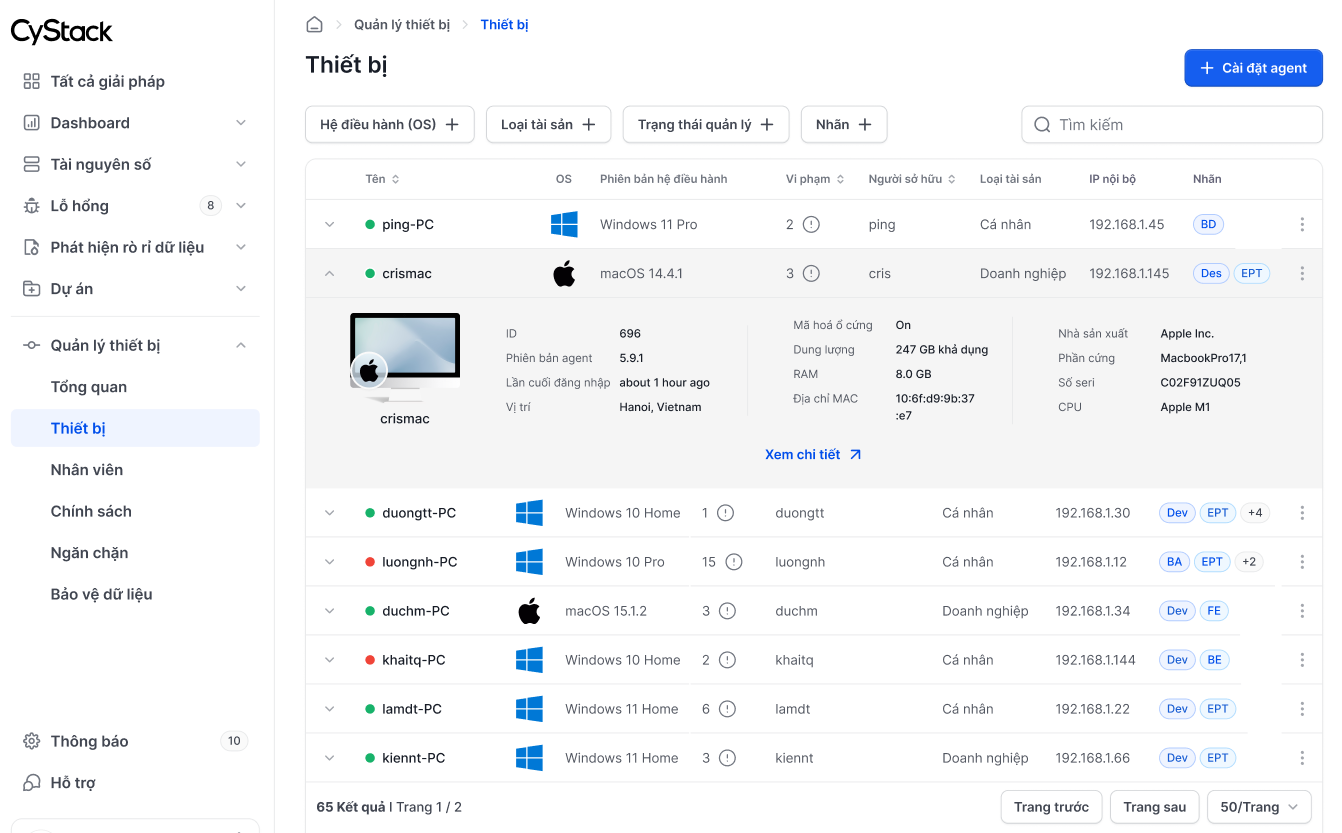Open the kebab menu on duongtt-PC row

1302,512
